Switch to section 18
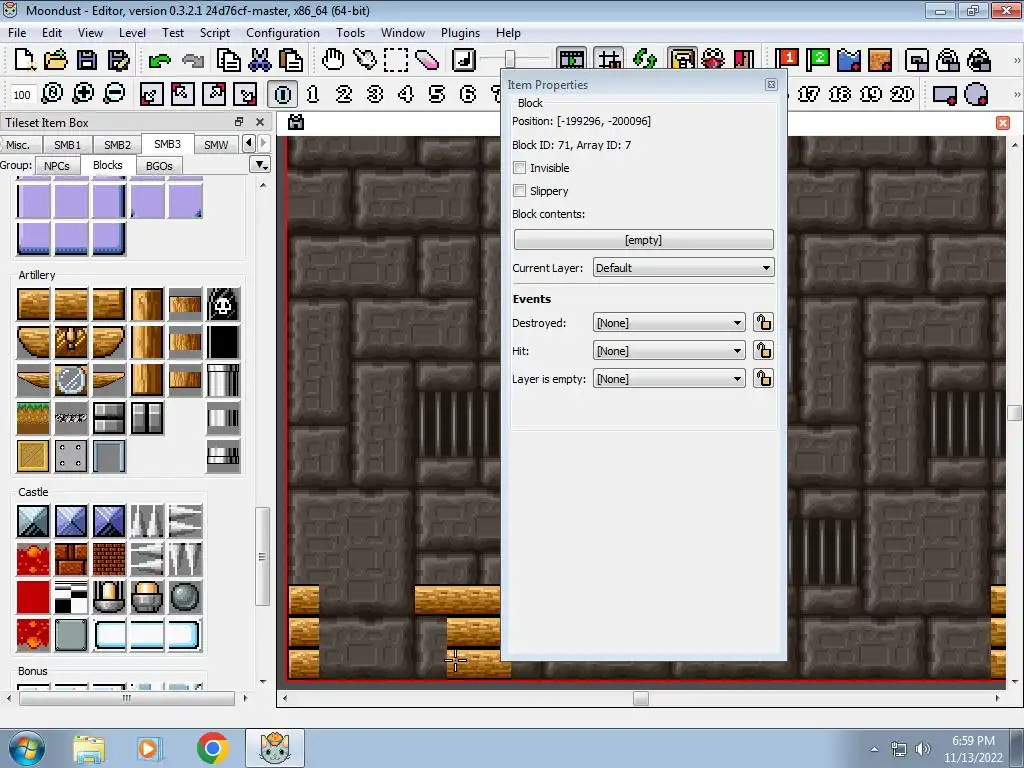Screen dimensions: 1024x768 pyautogui.click(x=839, y=94)
